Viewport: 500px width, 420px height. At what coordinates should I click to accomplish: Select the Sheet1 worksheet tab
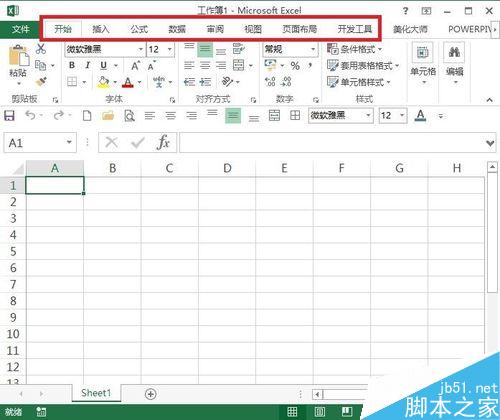tap(96, 393)
